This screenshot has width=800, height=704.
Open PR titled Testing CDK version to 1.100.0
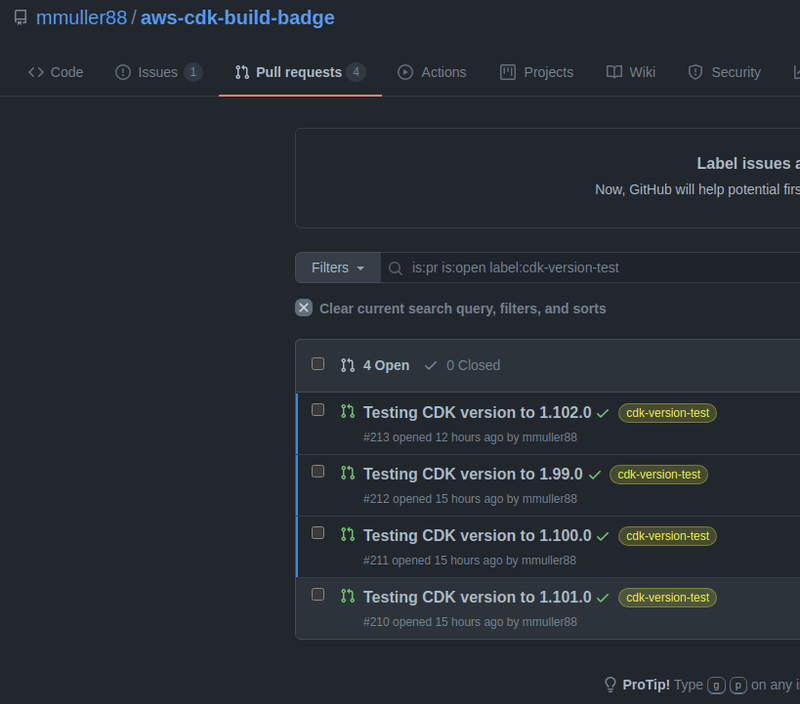478,536
